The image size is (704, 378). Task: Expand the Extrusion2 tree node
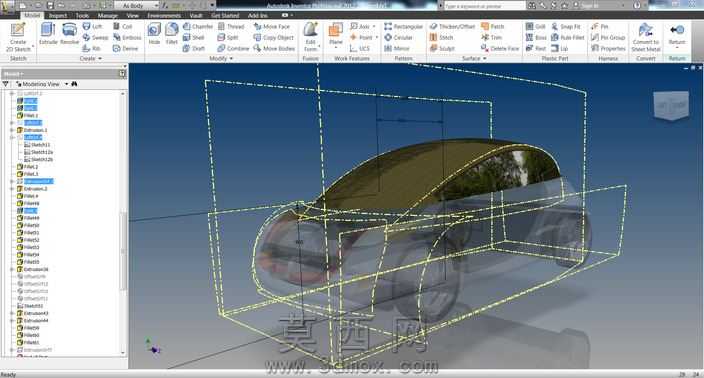pyautogui.click(x=12, y=189)
